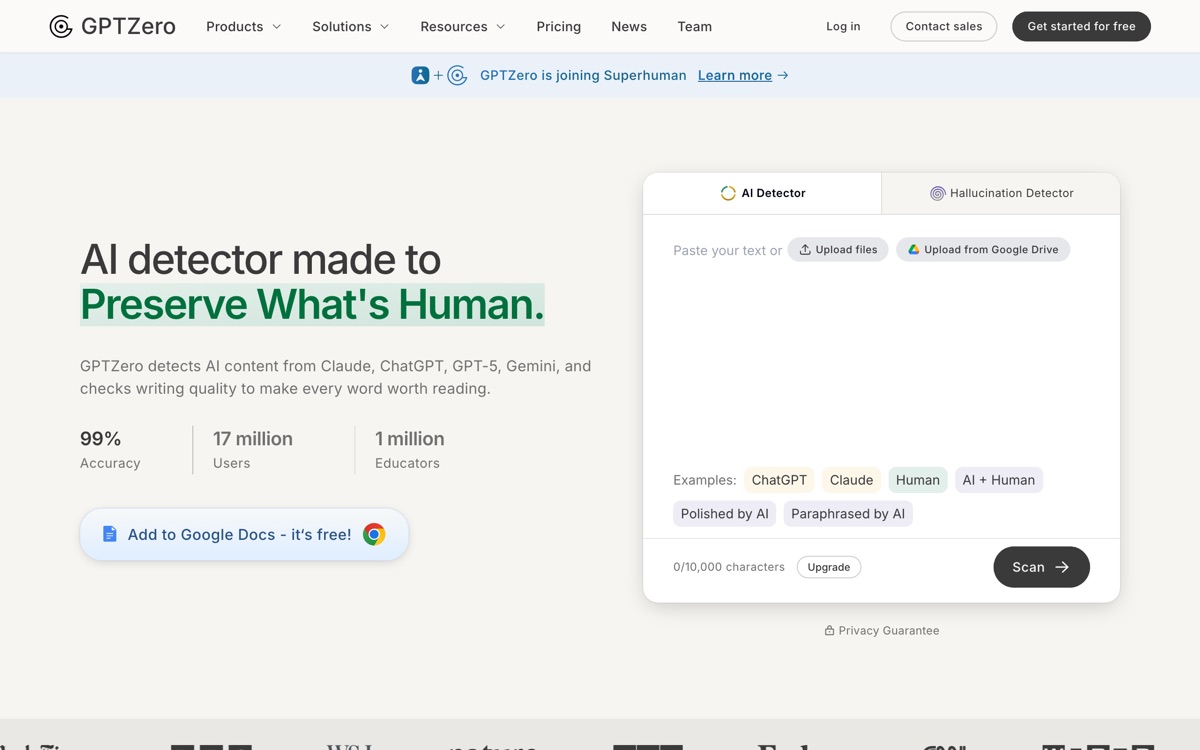Image resolution: width=1200 pixels, height=750 pixels.
Task: Click the Superhuman icon in the banner
Action: (x=420, y=75)
